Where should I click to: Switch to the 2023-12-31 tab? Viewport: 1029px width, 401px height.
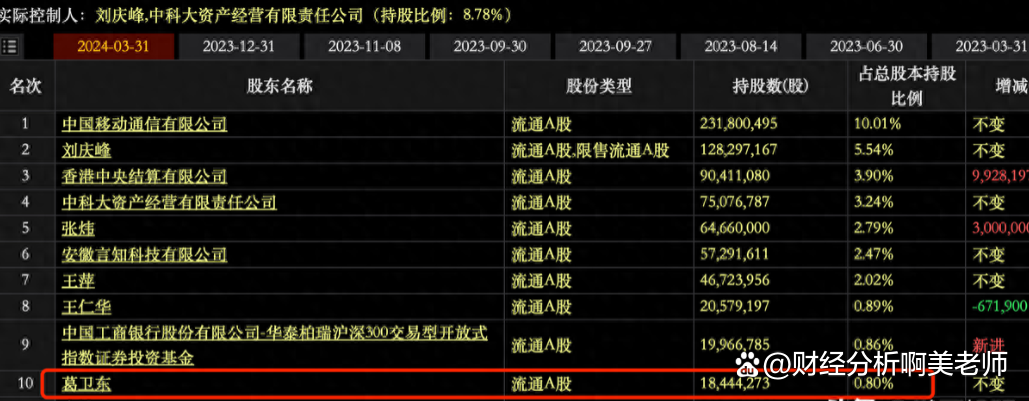[238, 46]
